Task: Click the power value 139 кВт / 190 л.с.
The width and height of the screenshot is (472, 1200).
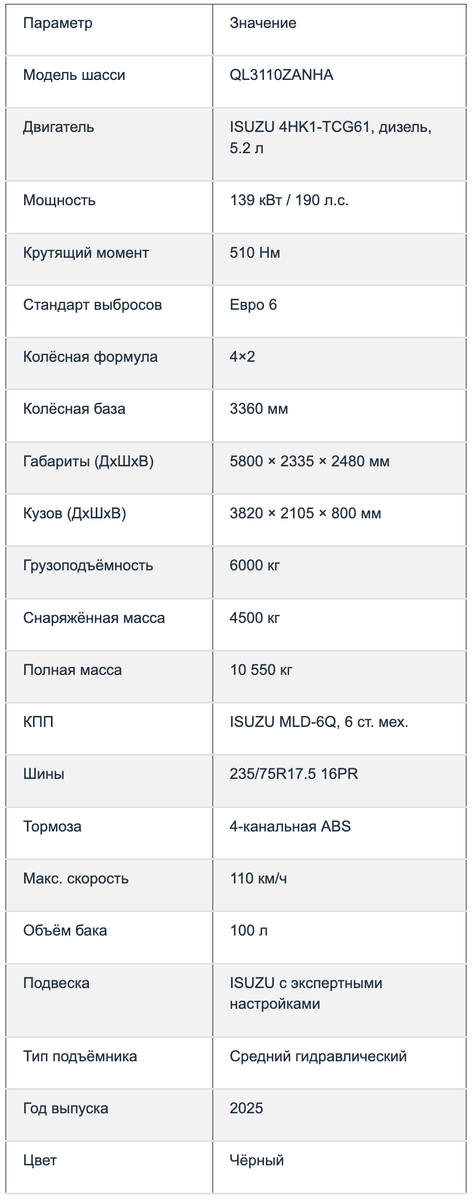Action: click(289, 200)
